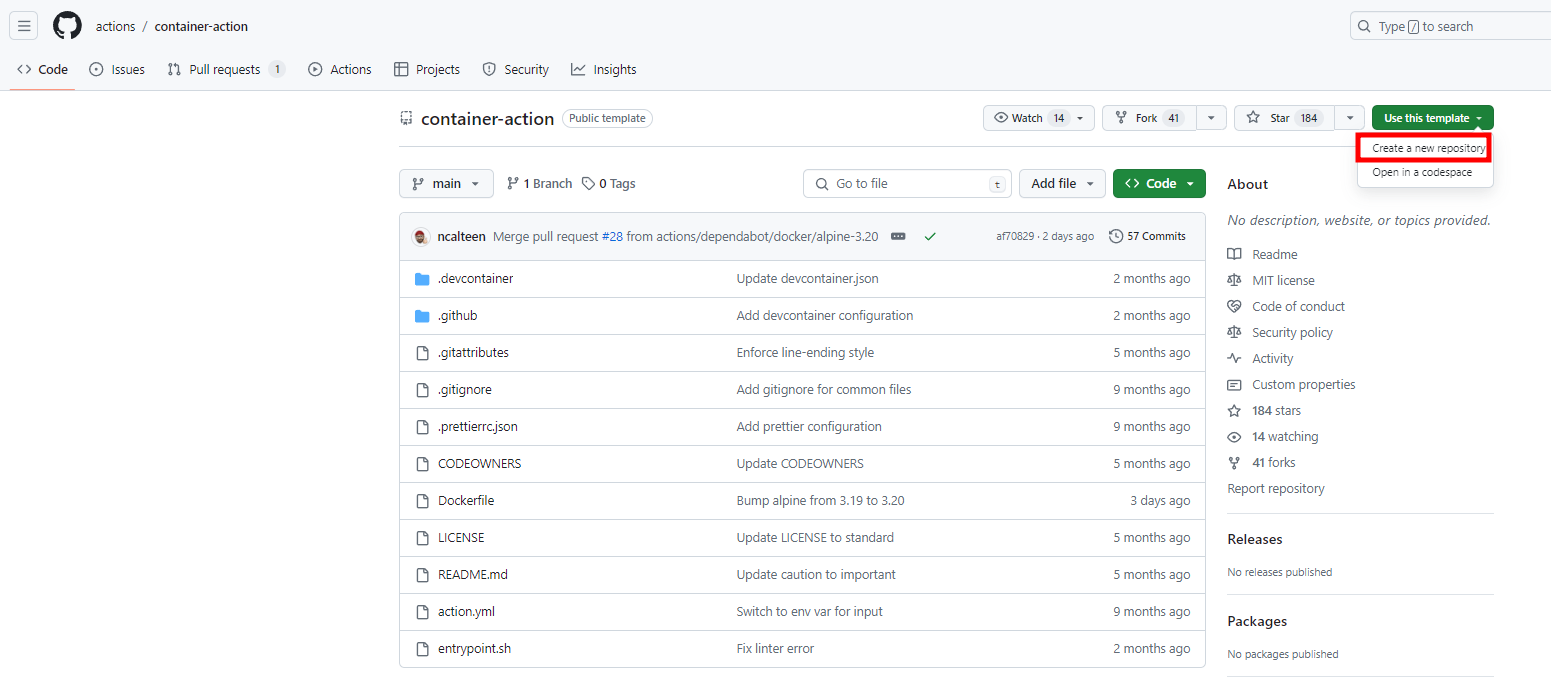This screenshot has width=1551, height=678.
Task: Open the Issues tab
Action: coord(117,70)
